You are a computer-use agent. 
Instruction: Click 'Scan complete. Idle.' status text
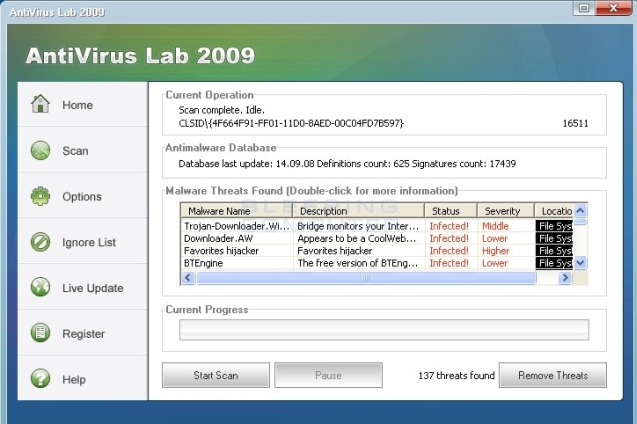coord(222,110)
